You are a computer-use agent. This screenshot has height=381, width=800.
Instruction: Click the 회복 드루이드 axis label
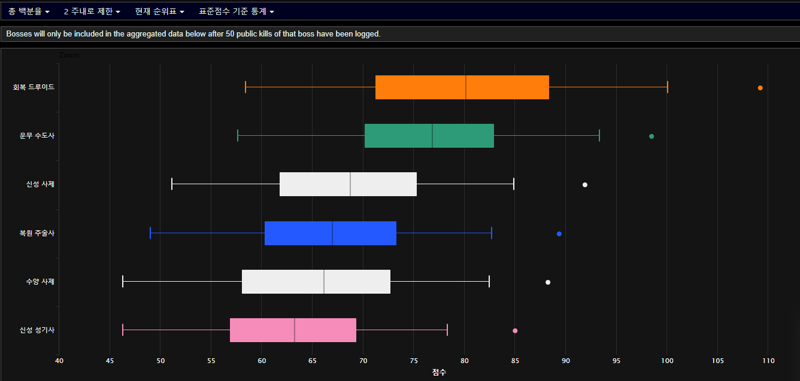(x=34, y=87)
